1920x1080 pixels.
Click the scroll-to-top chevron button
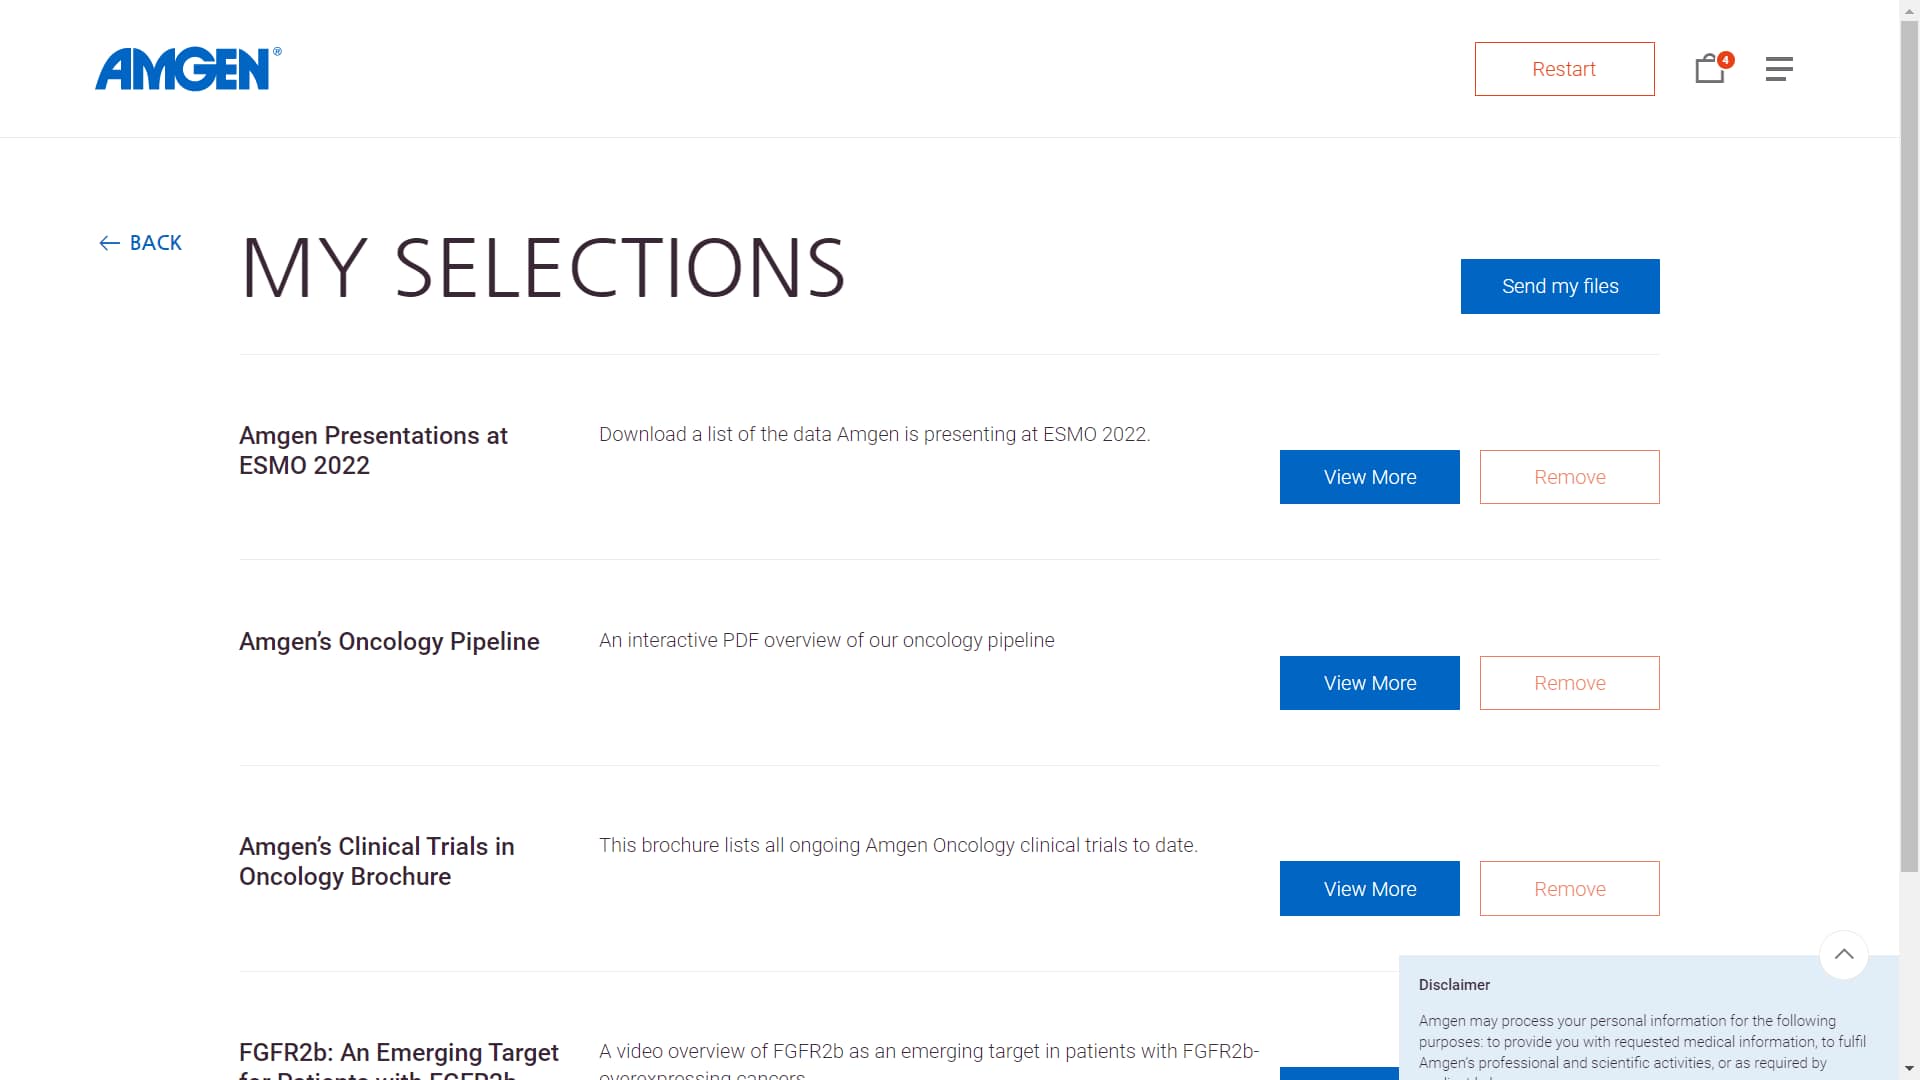(1844, 954)
